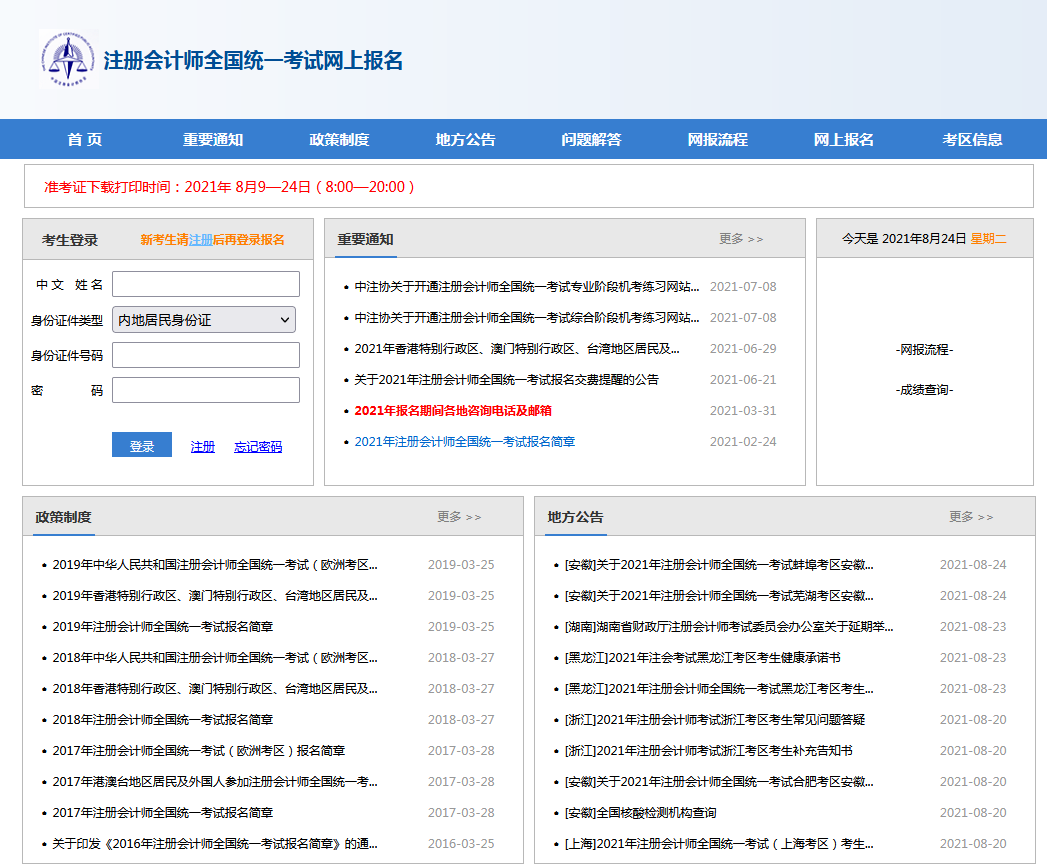Open [安徽]全国核酸检测机构查询 announcement
This screenshot has width=1047, height=868.
[x=640, y=813]
